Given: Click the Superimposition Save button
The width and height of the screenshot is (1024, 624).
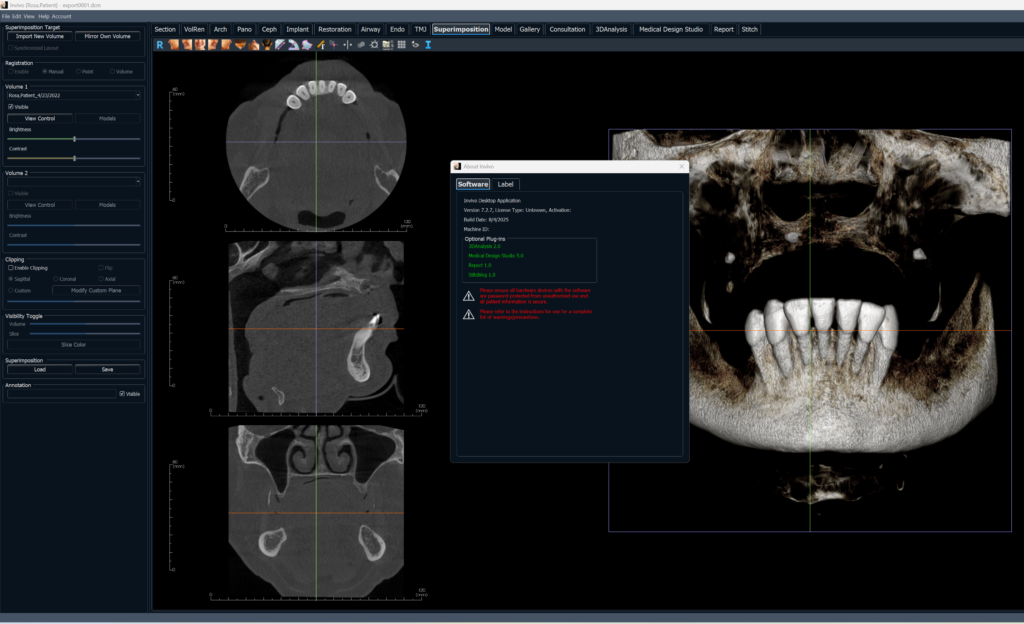Looking at the screenshot, I should [107, 369].
